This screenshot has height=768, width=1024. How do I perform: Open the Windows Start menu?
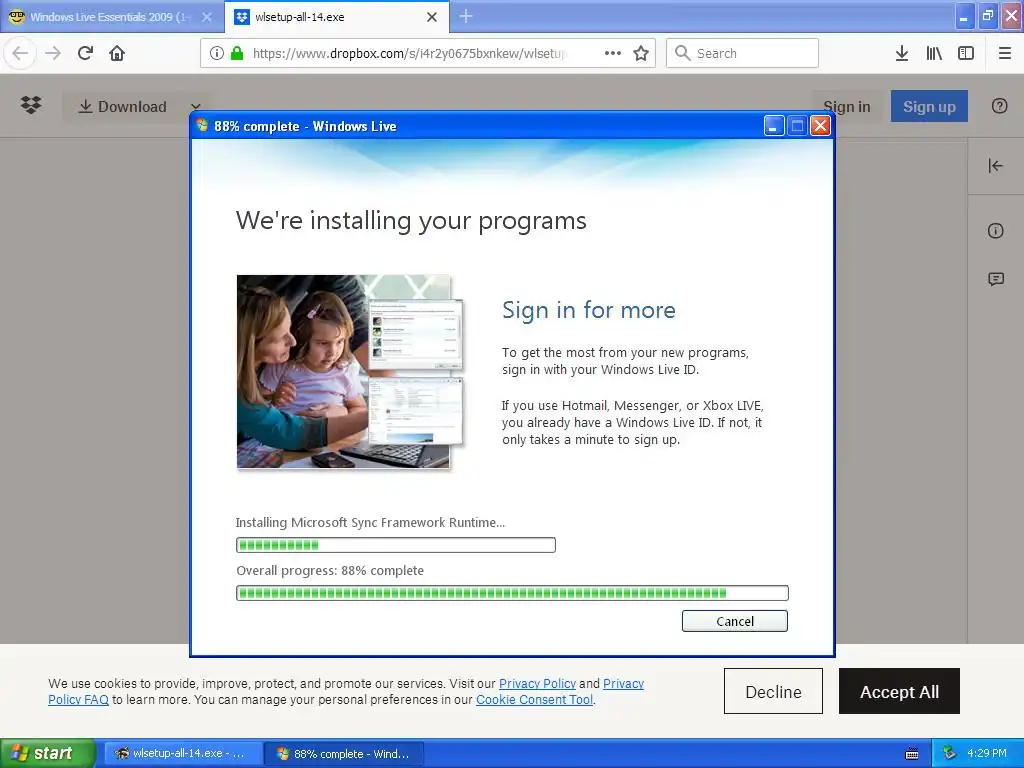pos(47,754)
